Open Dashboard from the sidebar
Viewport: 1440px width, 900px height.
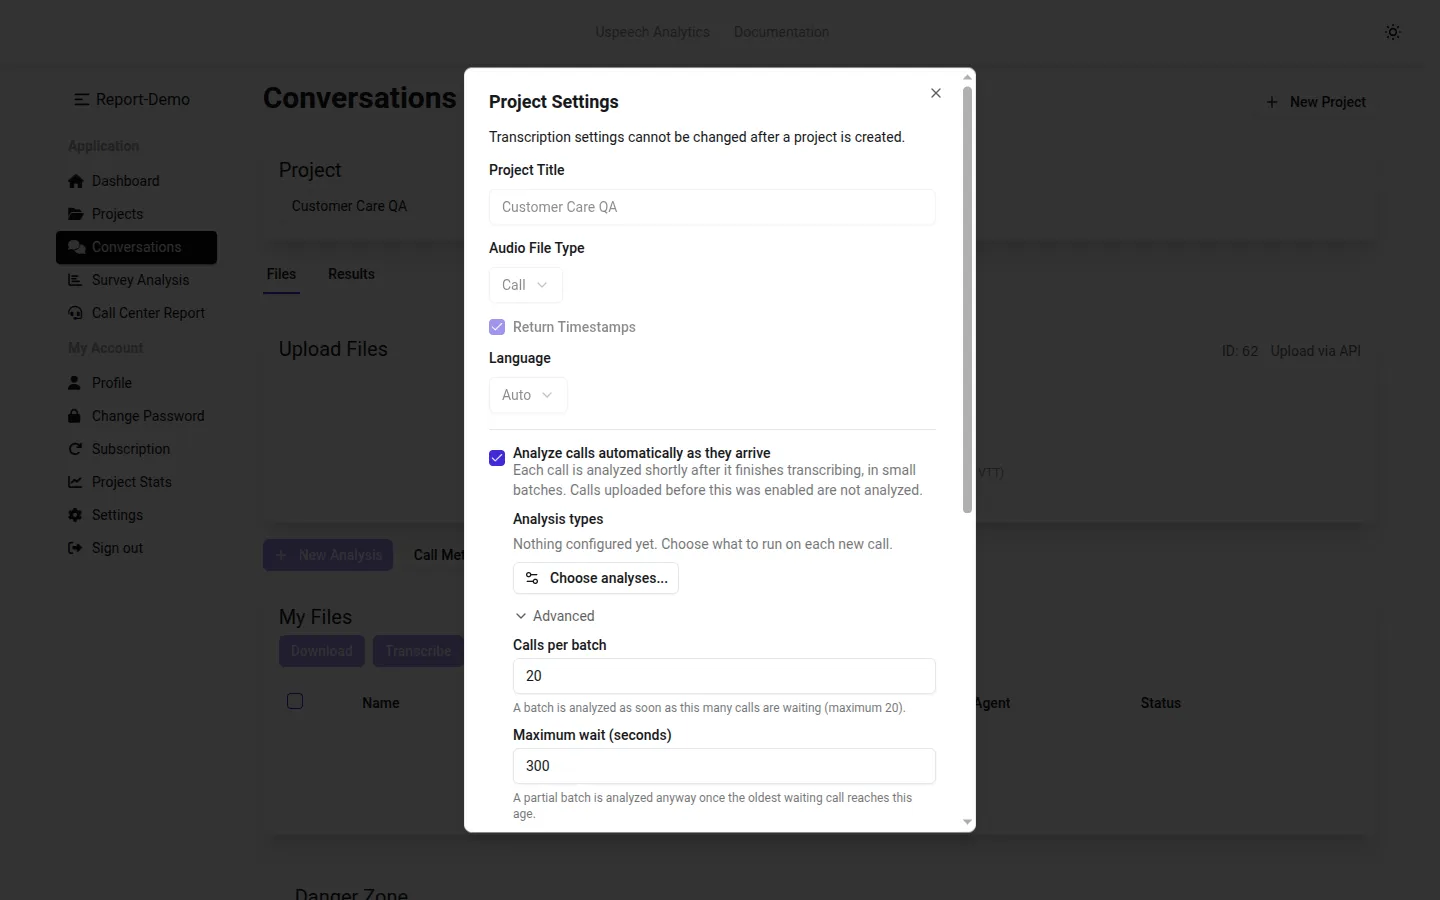(137, 181)
